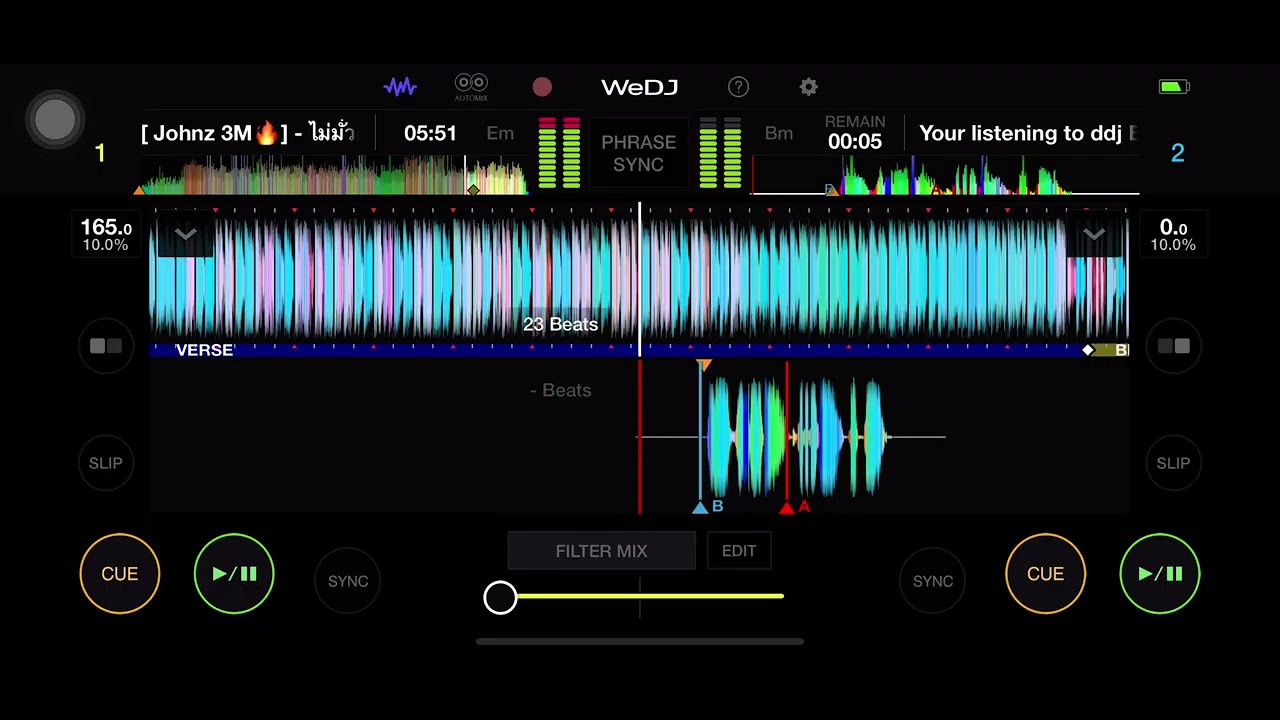Click the deck 1 key Em
This screenshot has width=1280, height=720.
pos(500,133)
